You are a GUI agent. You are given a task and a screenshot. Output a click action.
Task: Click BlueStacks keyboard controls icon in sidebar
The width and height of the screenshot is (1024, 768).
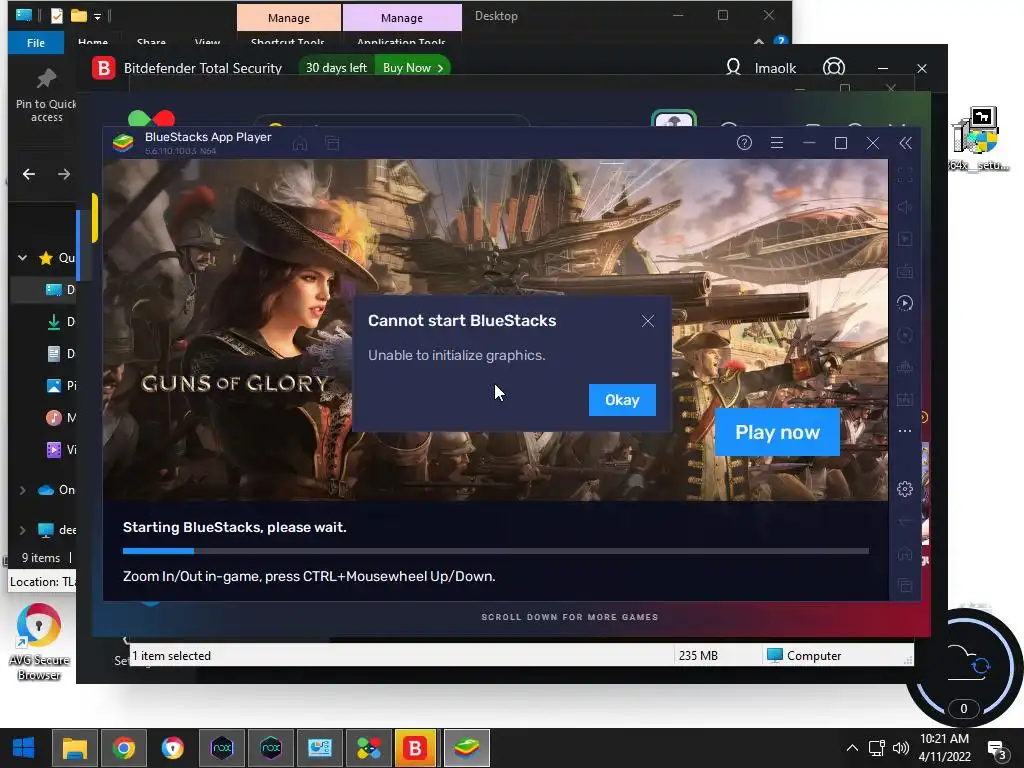pos(904,271)
